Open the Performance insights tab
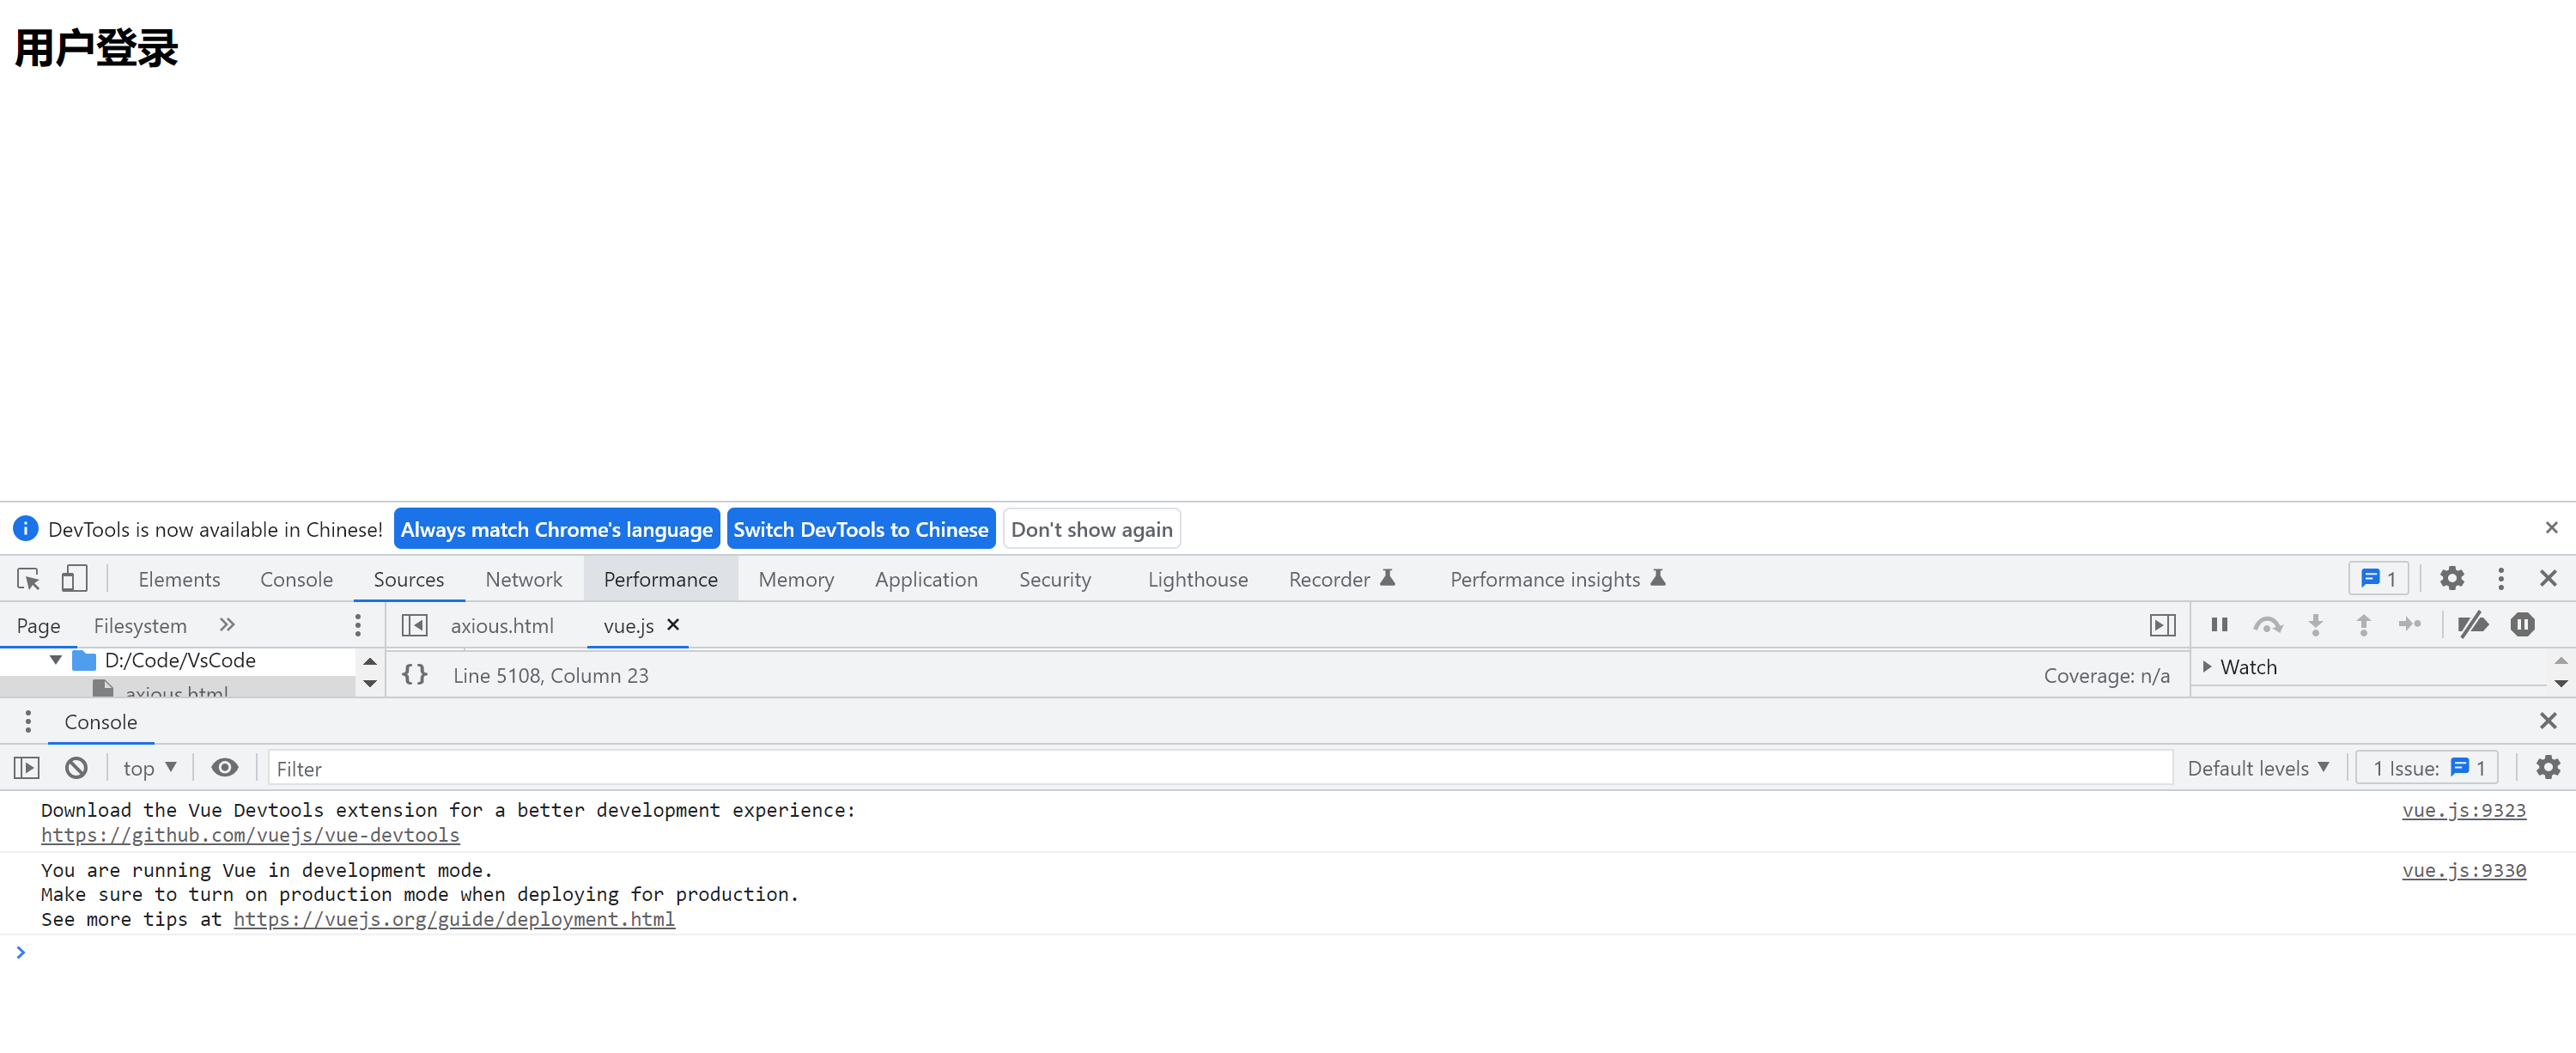Image resolution: width=2576 pixels, height=1053 pixels. pyautogui.click(x=1558, y=579)
